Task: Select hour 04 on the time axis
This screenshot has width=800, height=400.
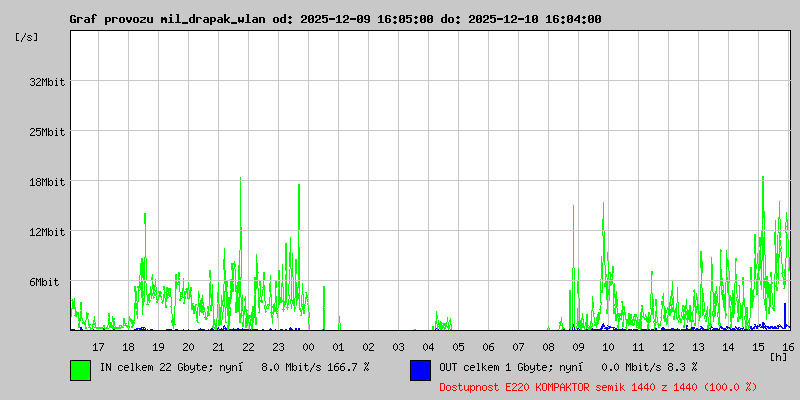Action: point(428,346)
